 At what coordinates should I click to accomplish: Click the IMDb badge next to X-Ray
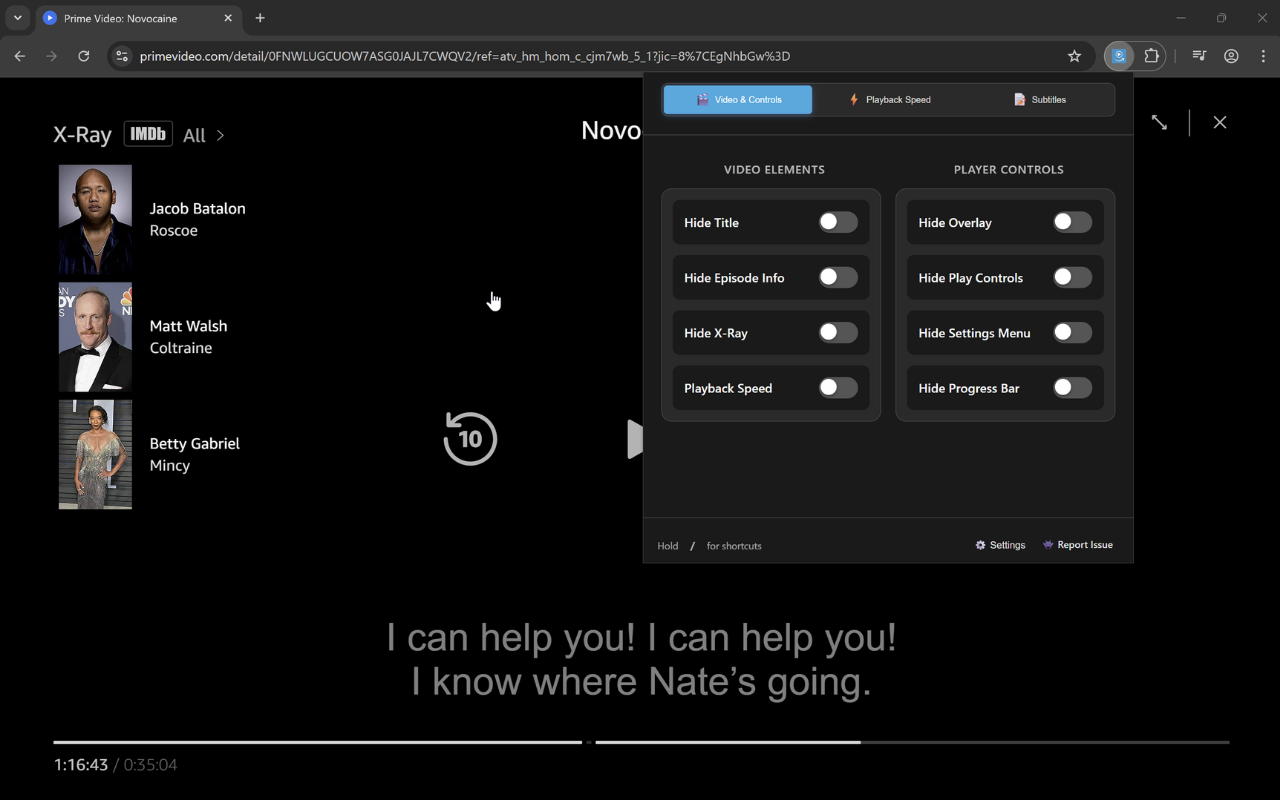click(148, 133)
